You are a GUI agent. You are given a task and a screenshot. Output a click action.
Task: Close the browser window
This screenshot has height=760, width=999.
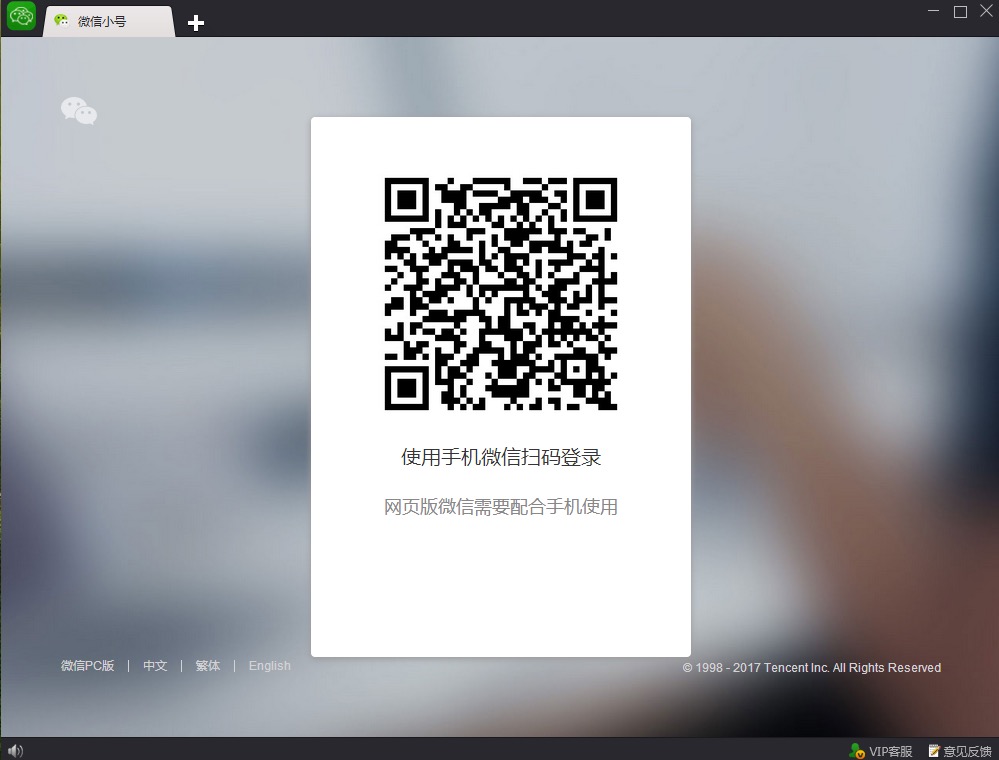pos(986,11)
